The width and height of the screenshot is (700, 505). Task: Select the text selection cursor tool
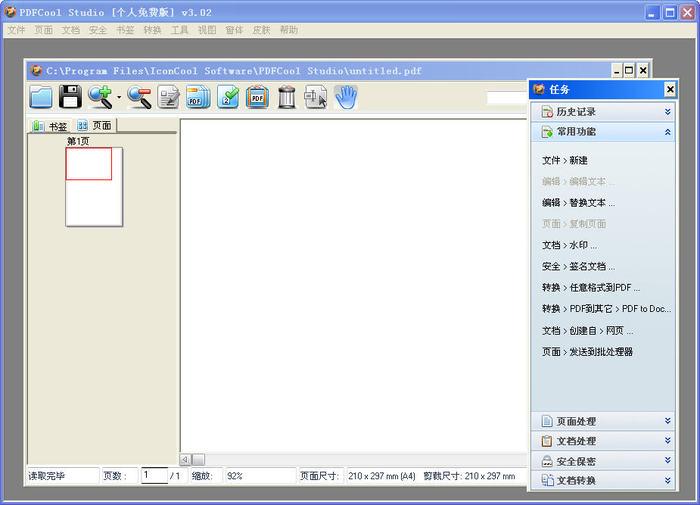316,97
